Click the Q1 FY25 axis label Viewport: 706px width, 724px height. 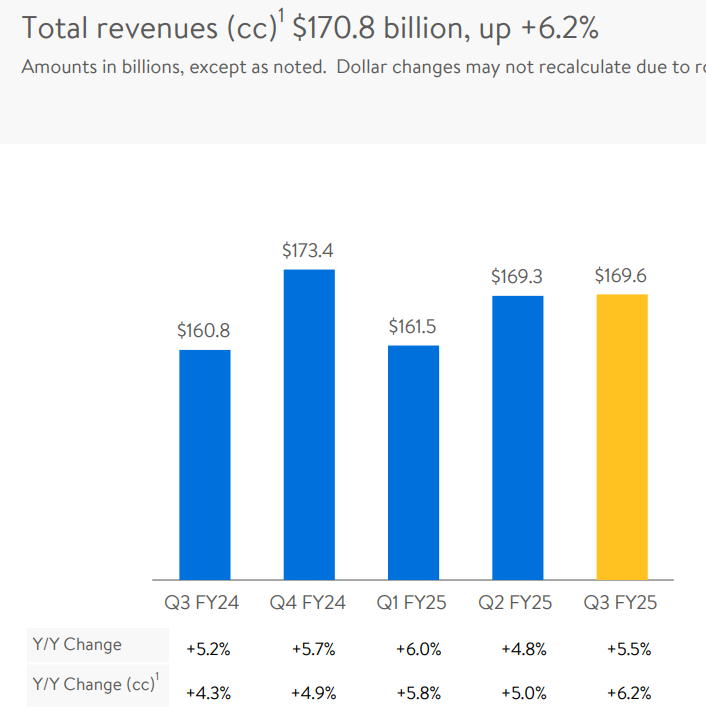tap(411, 603)
